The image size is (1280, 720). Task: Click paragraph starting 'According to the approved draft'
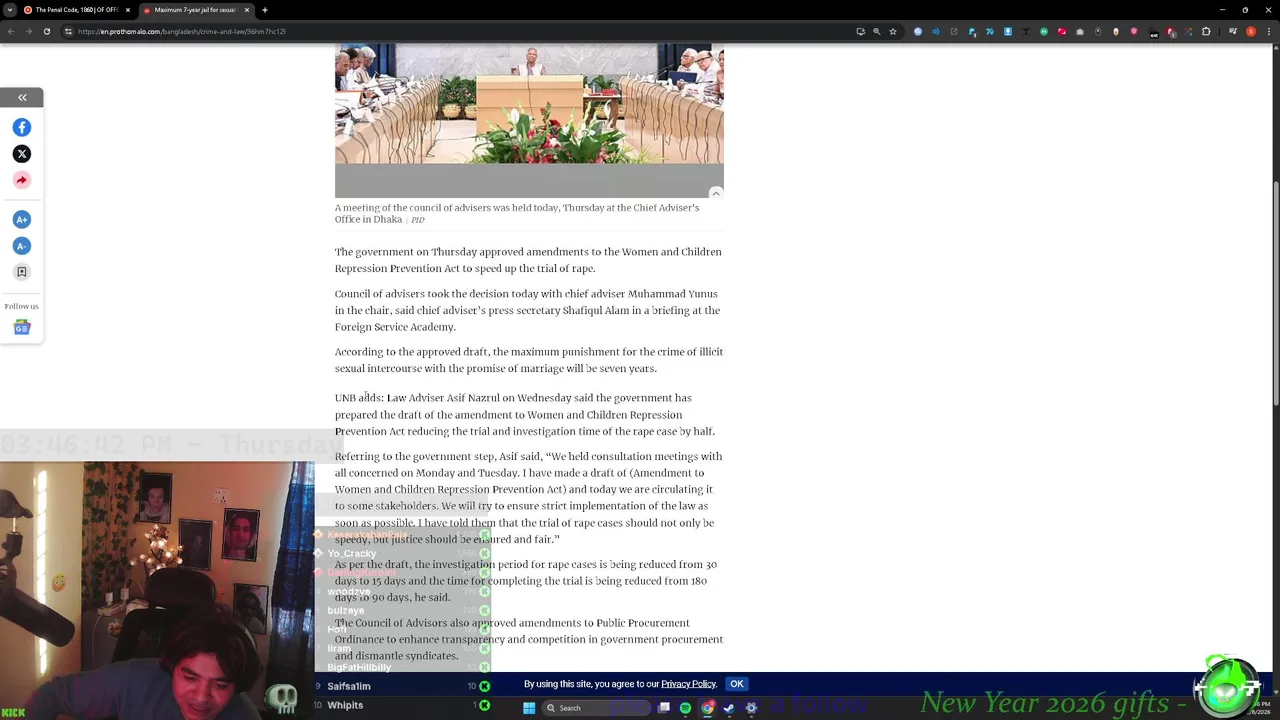(529, 360)
